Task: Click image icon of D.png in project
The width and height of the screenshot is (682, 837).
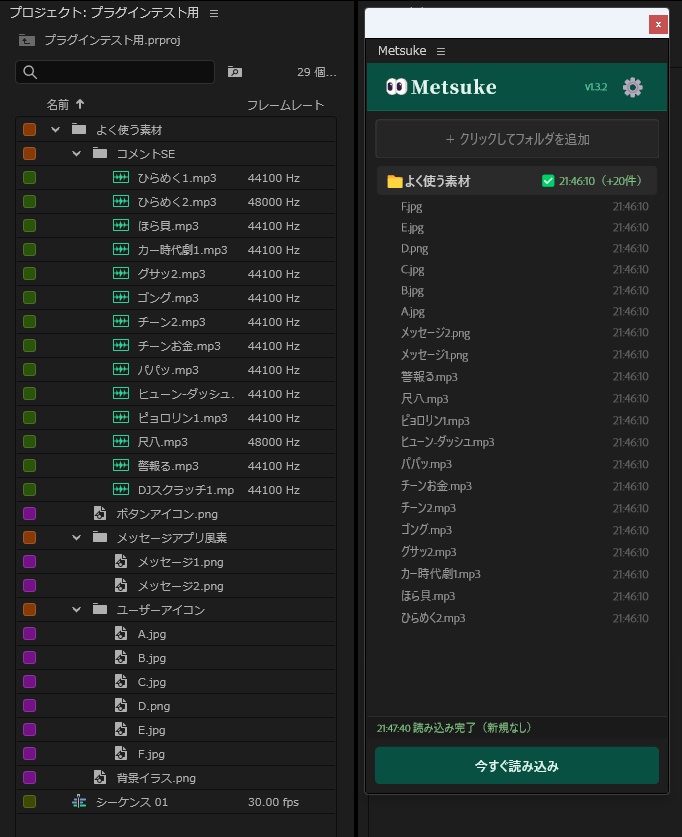Action: point(121,706)
